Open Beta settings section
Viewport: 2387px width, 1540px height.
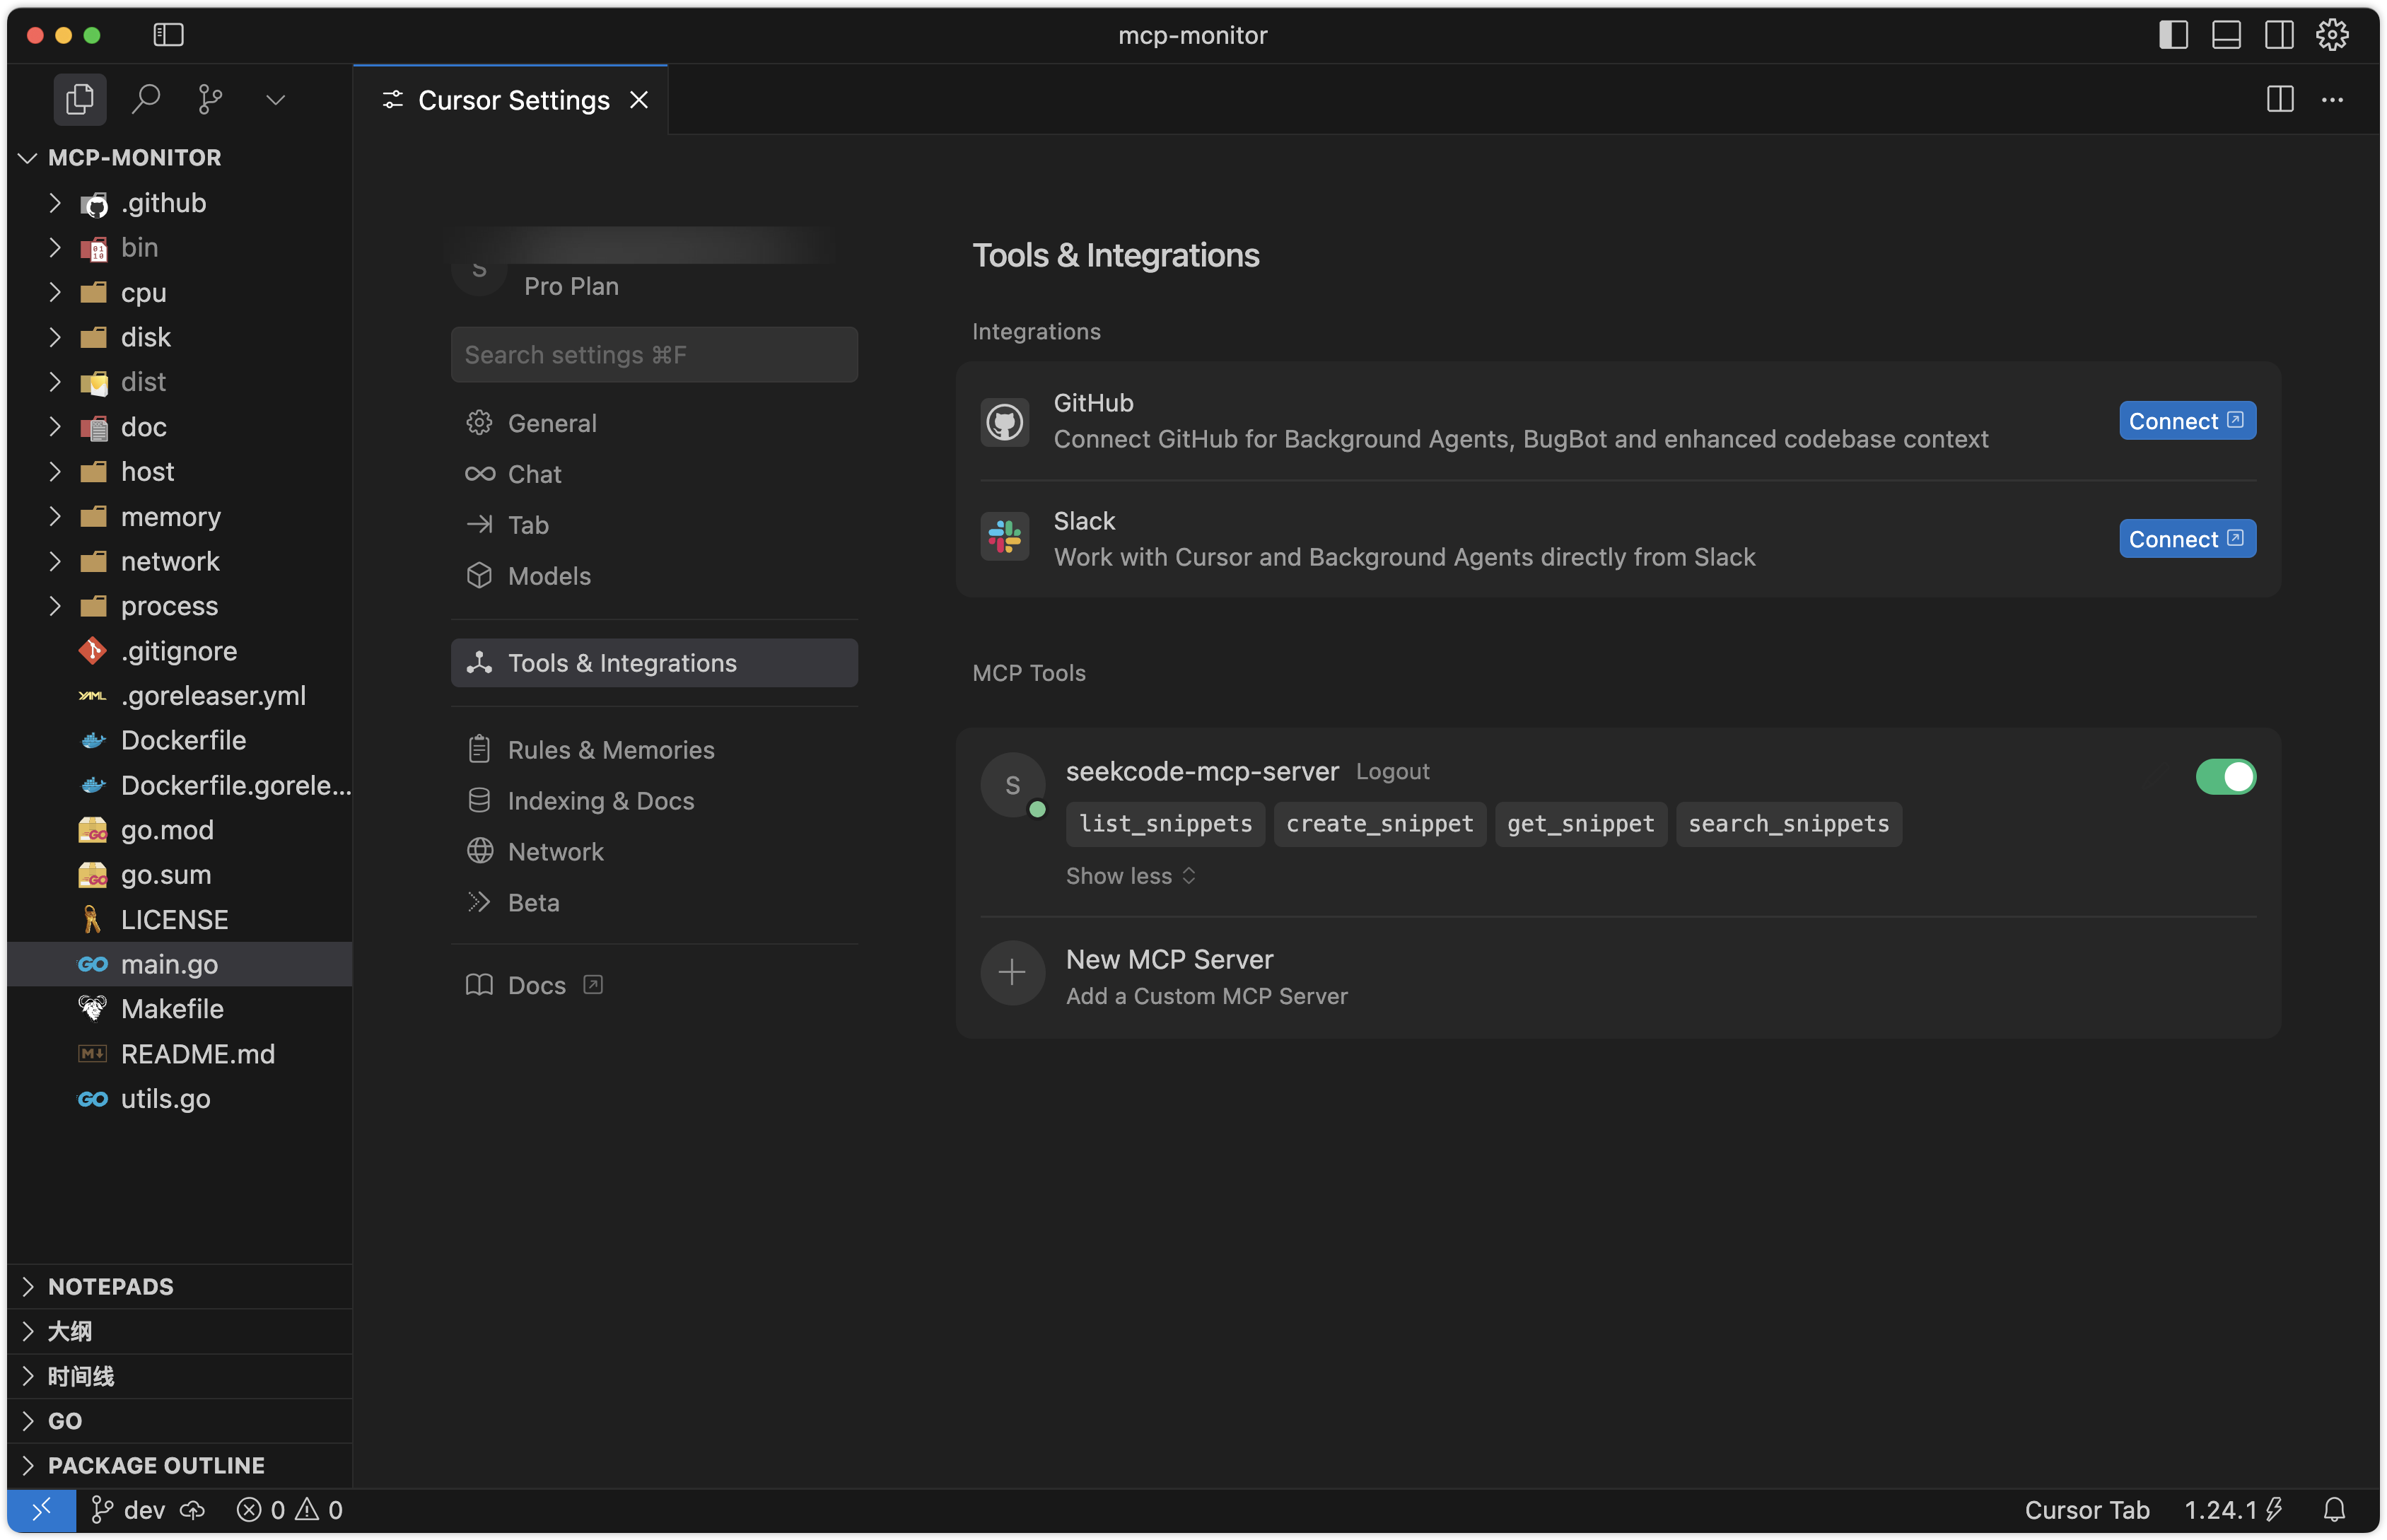[x=654, y=903]
